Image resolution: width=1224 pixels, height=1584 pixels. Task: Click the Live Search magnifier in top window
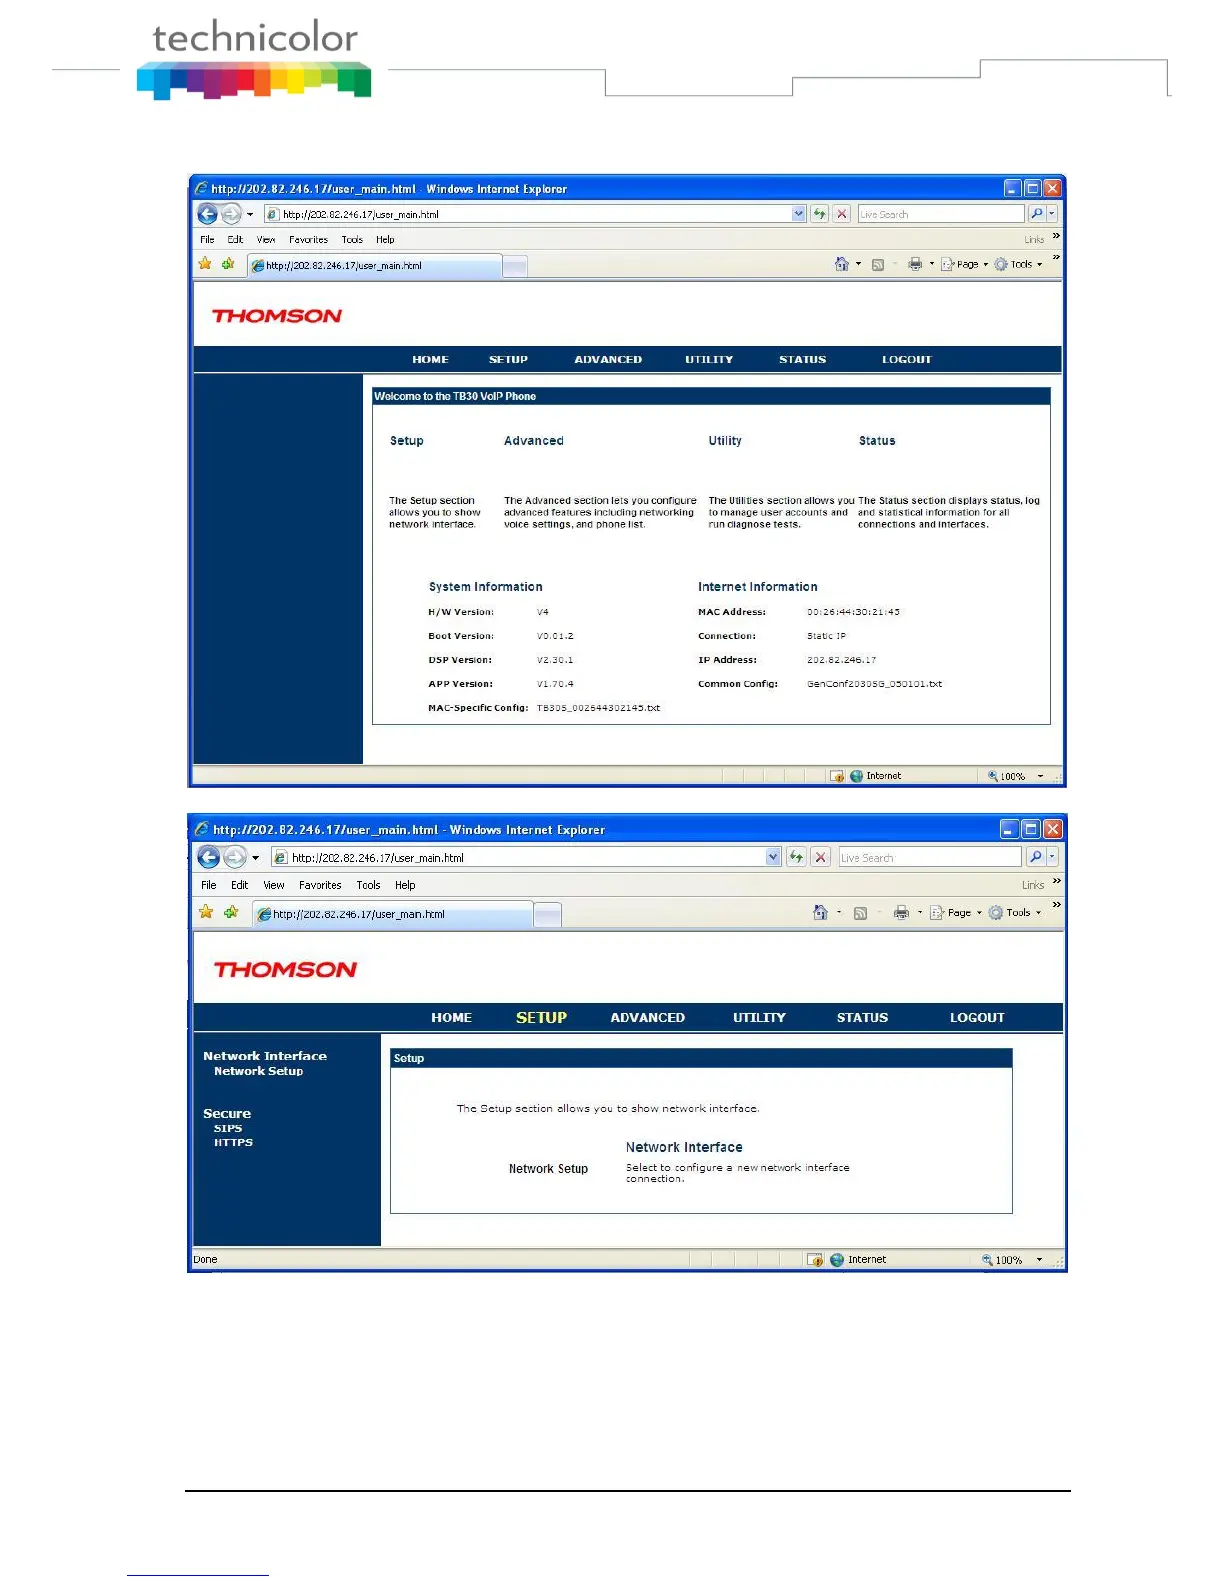(x=1037, y=214)
